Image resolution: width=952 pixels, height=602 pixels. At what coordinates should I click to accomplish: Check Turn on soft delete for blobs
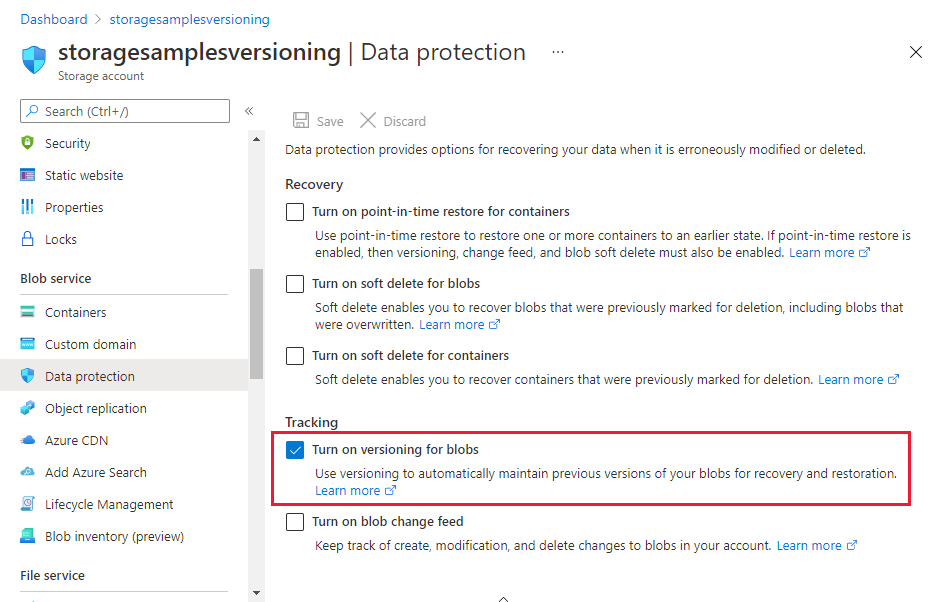click(295, 283)
